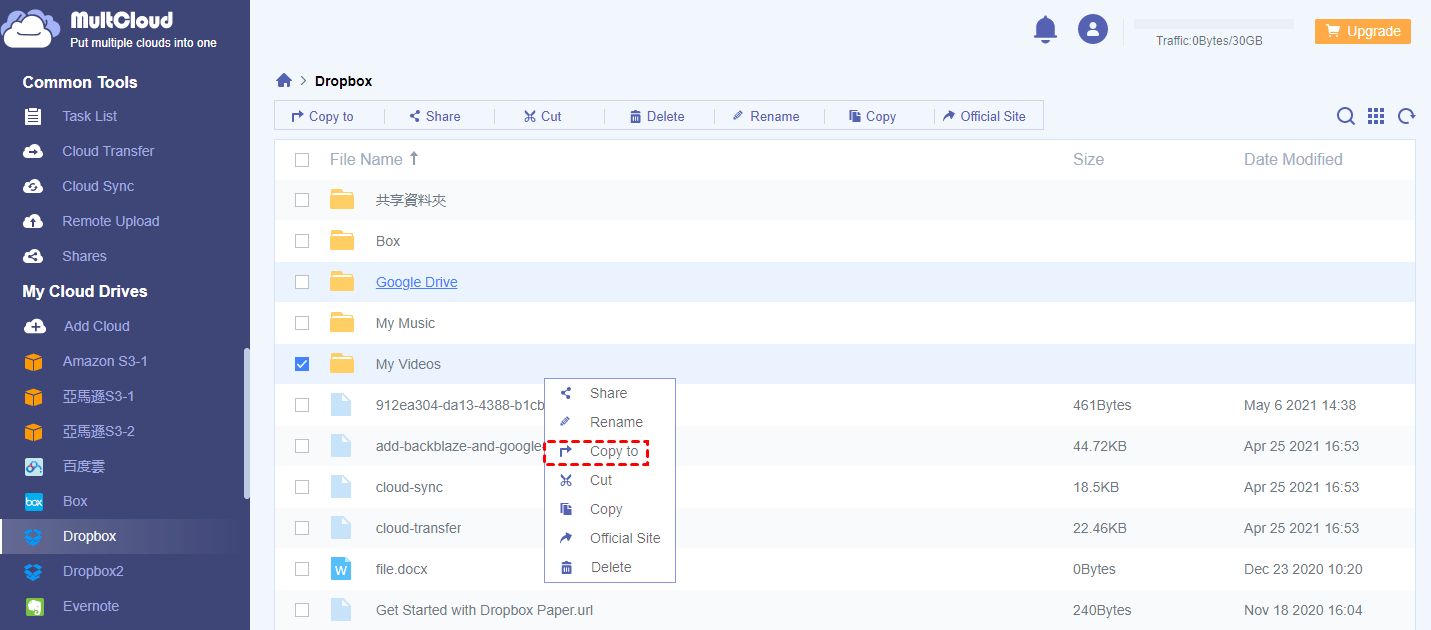Open Box folder name in list

point(388,241)
